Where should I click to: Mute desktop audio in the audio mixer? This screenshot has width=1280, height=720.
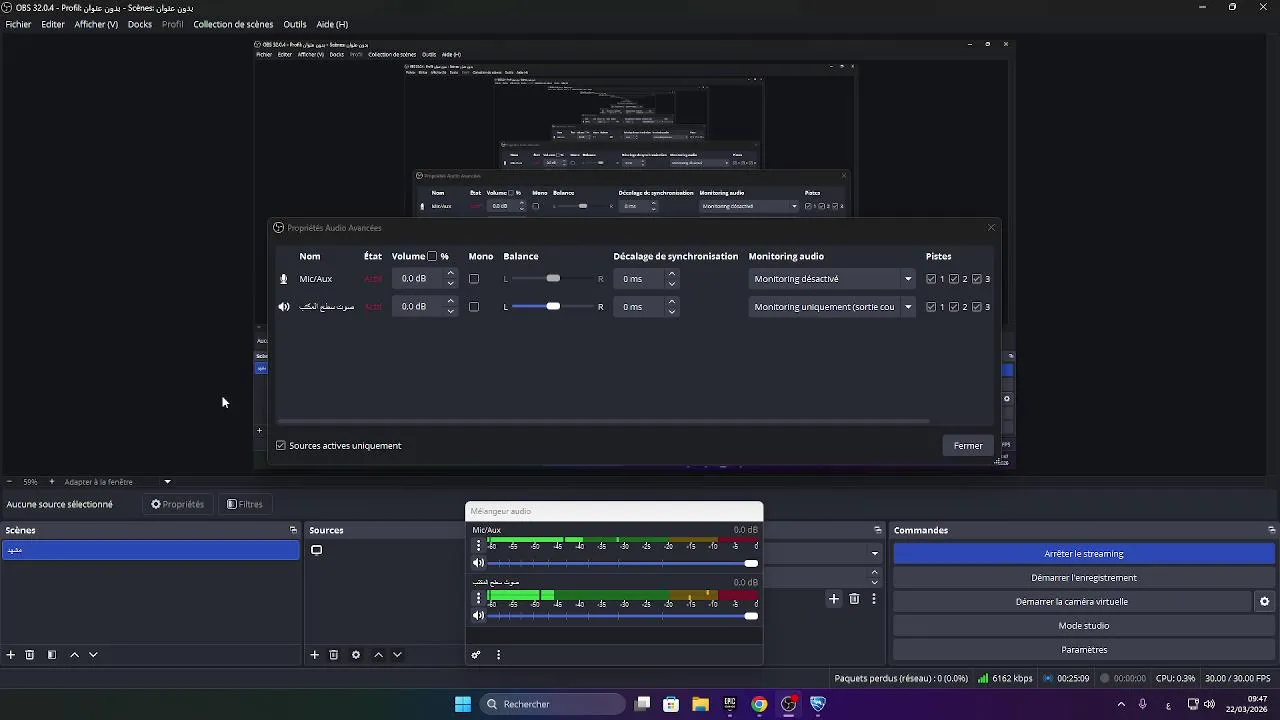coord(478,615)
